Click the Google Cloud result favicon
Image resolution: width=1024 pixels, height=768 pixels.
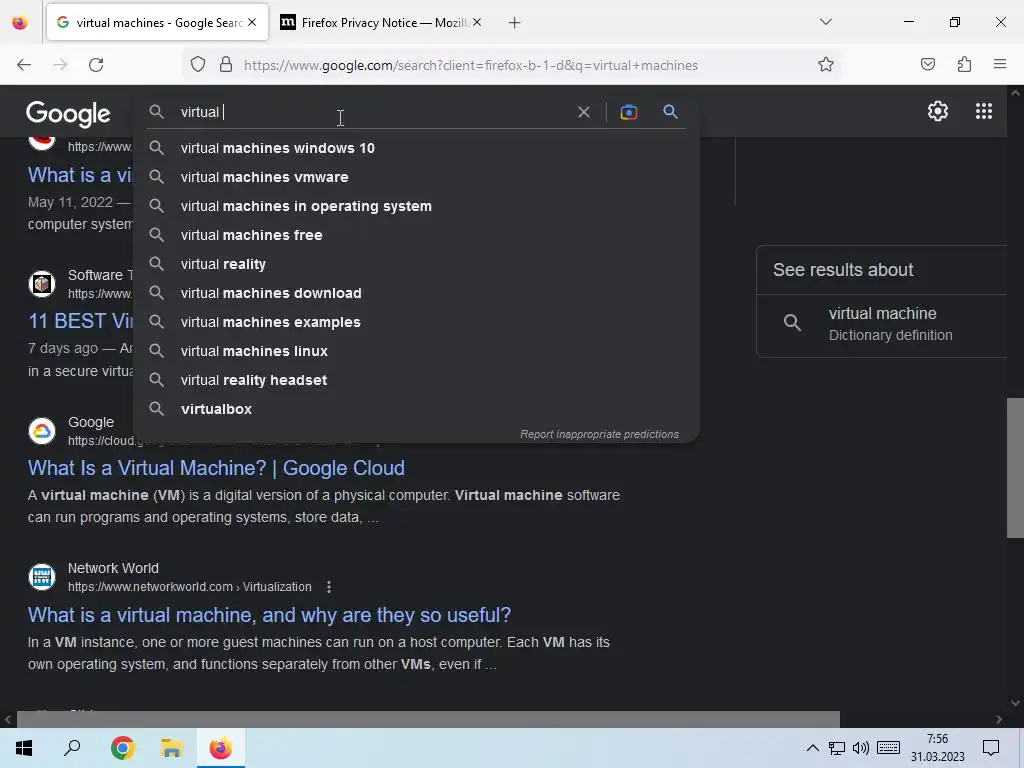(x=42, y=431)
